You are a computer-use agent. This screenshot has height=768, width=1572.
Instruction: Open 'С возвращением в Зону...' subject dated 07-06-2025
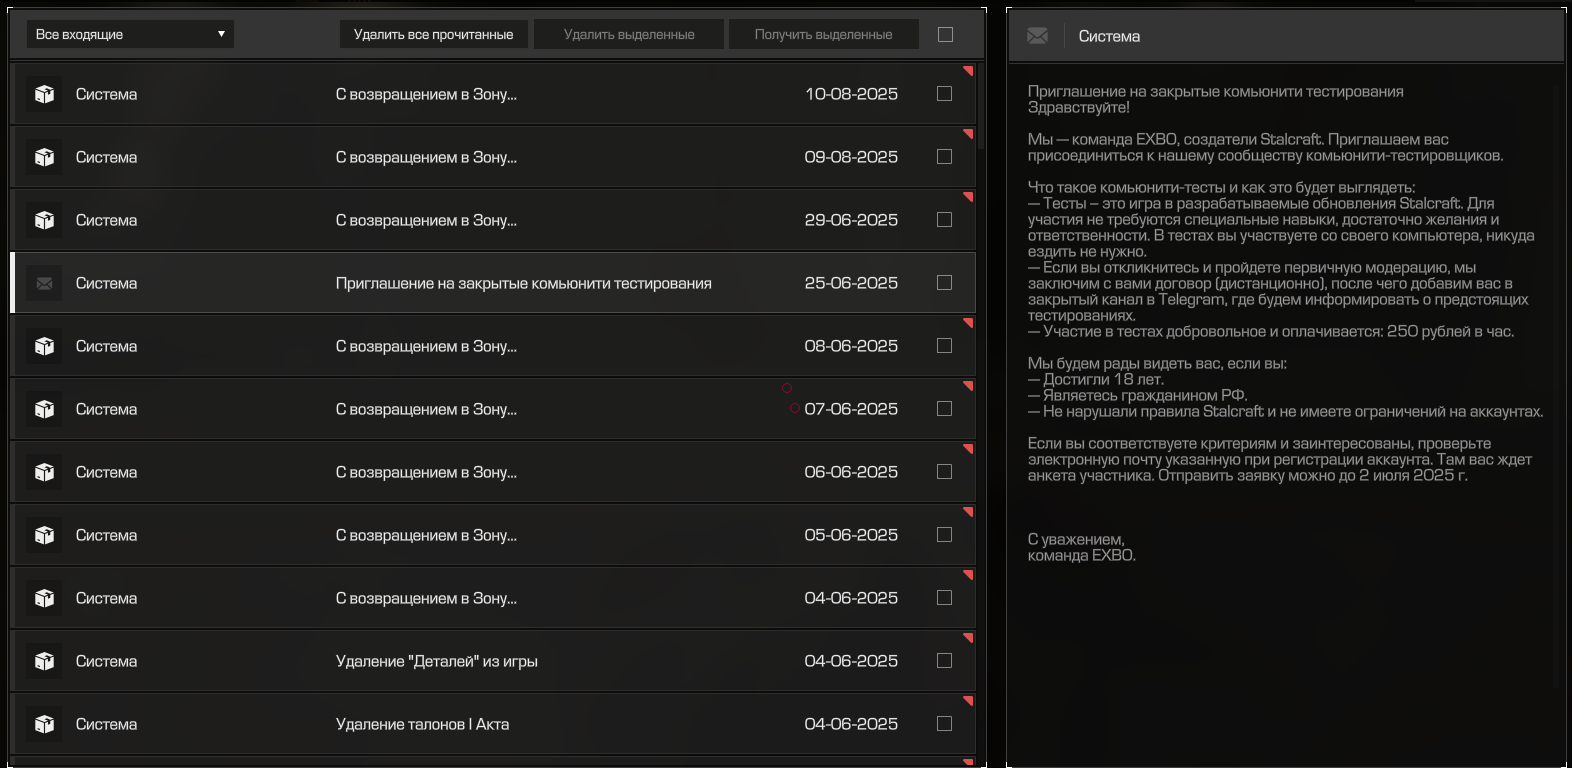pos(426,409)
